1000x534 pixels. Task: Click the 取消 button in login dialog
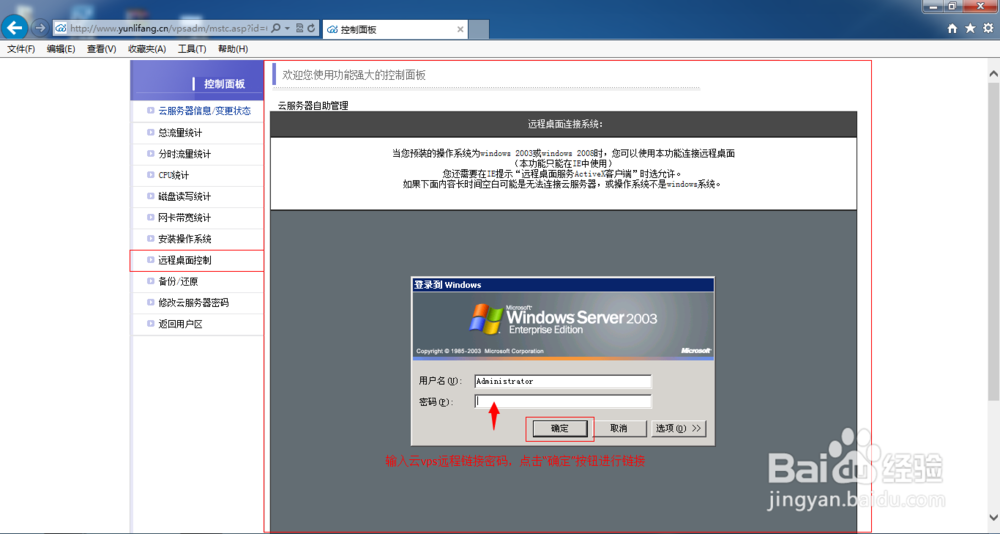click(x=619, y=428)
